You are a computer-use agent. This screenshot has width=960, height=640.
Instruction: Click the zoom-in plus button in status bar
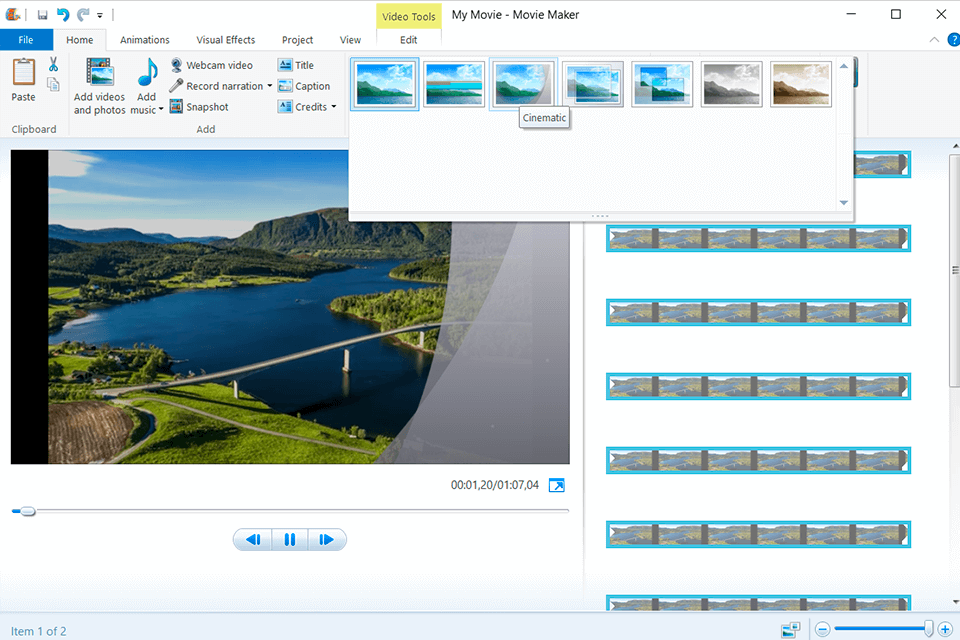coord(945,629)
